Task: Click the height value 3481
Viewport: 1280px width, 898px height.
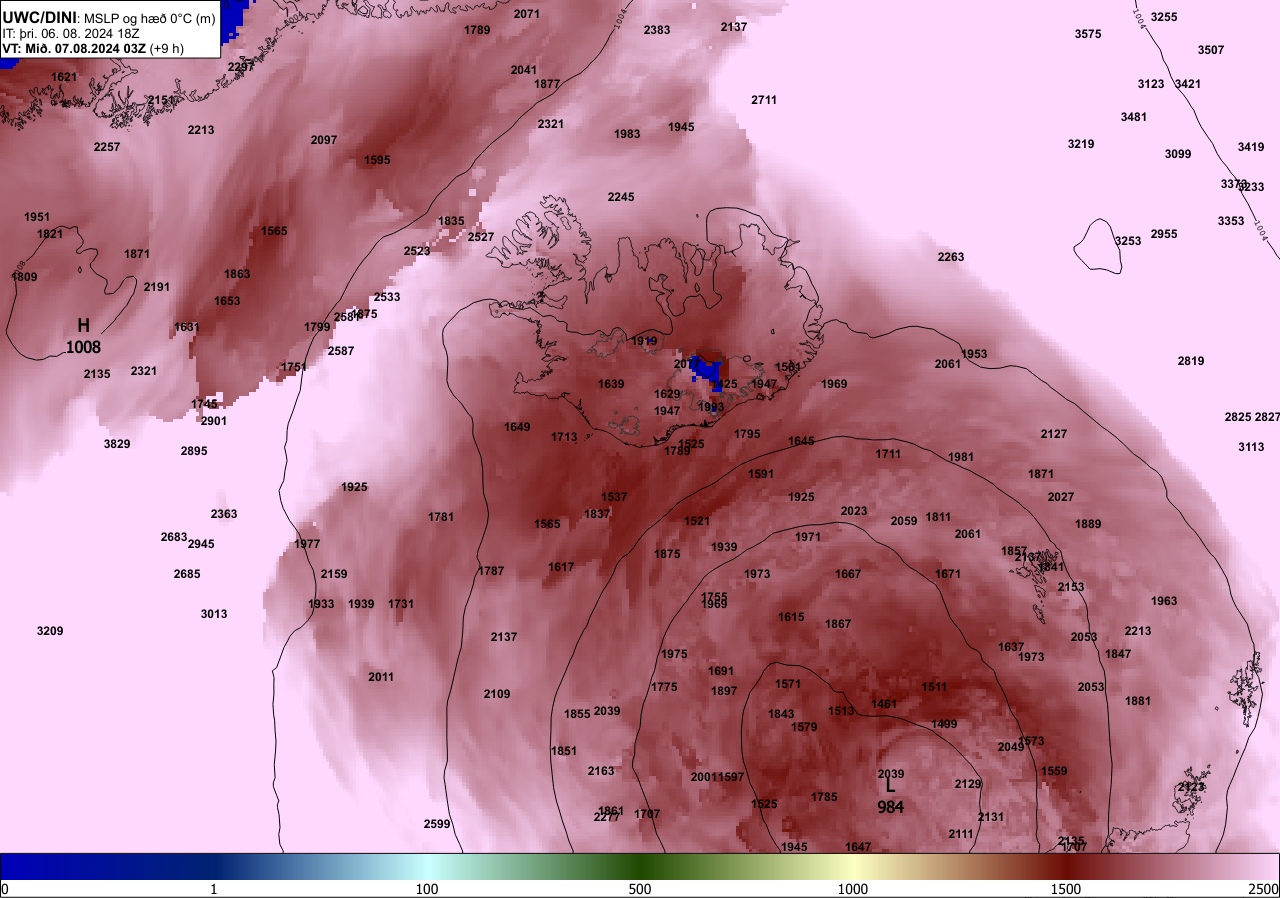Action: point(1134,117)
